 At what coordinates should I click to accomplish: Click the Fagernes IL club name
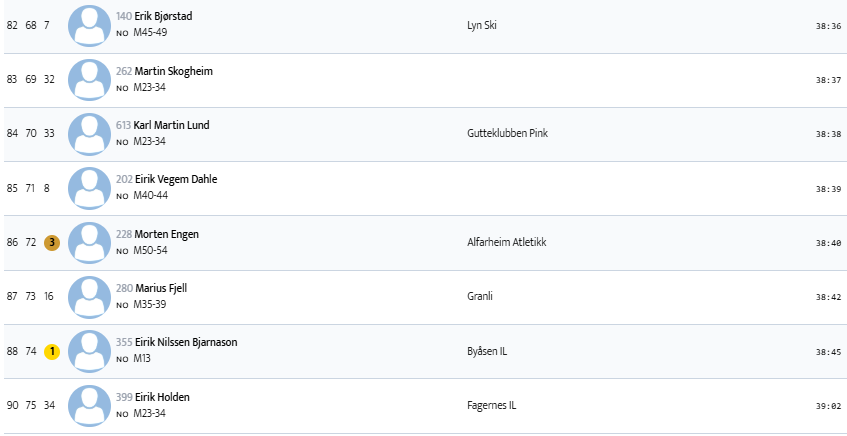point(491,405)
